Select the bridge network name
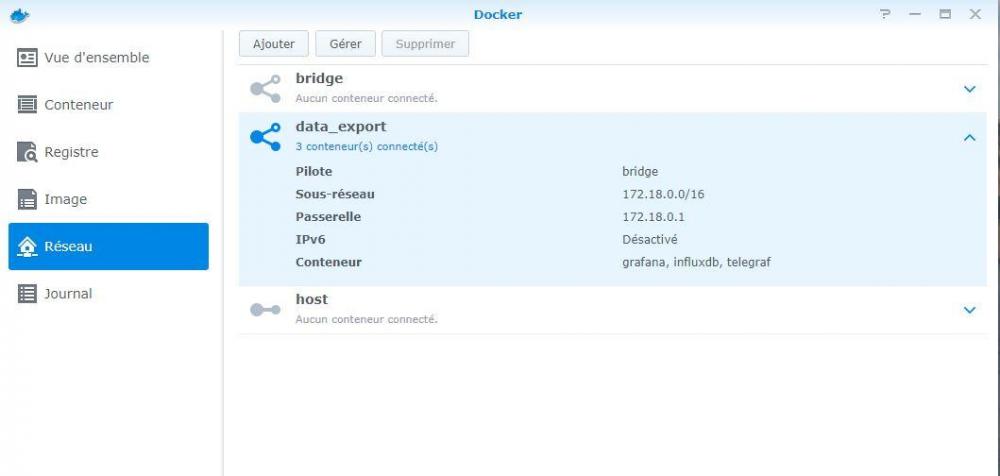 point(319,78)
